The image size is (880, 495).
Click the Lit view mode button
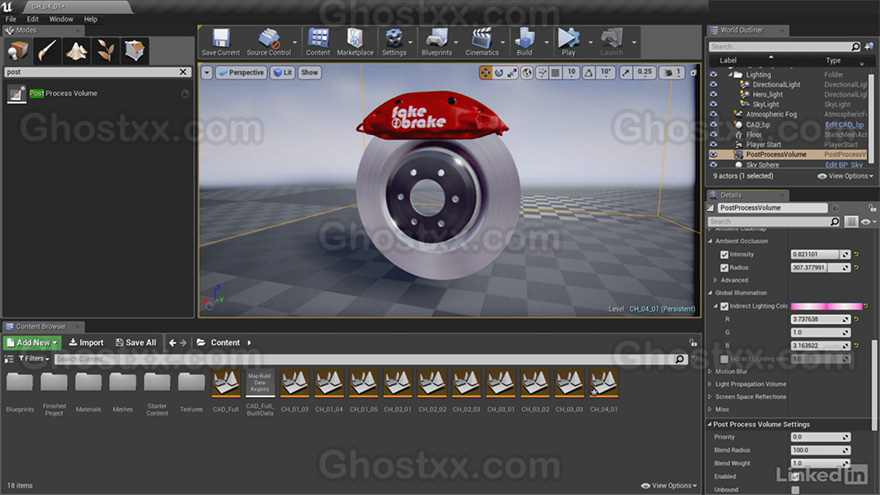coord(283,72)
